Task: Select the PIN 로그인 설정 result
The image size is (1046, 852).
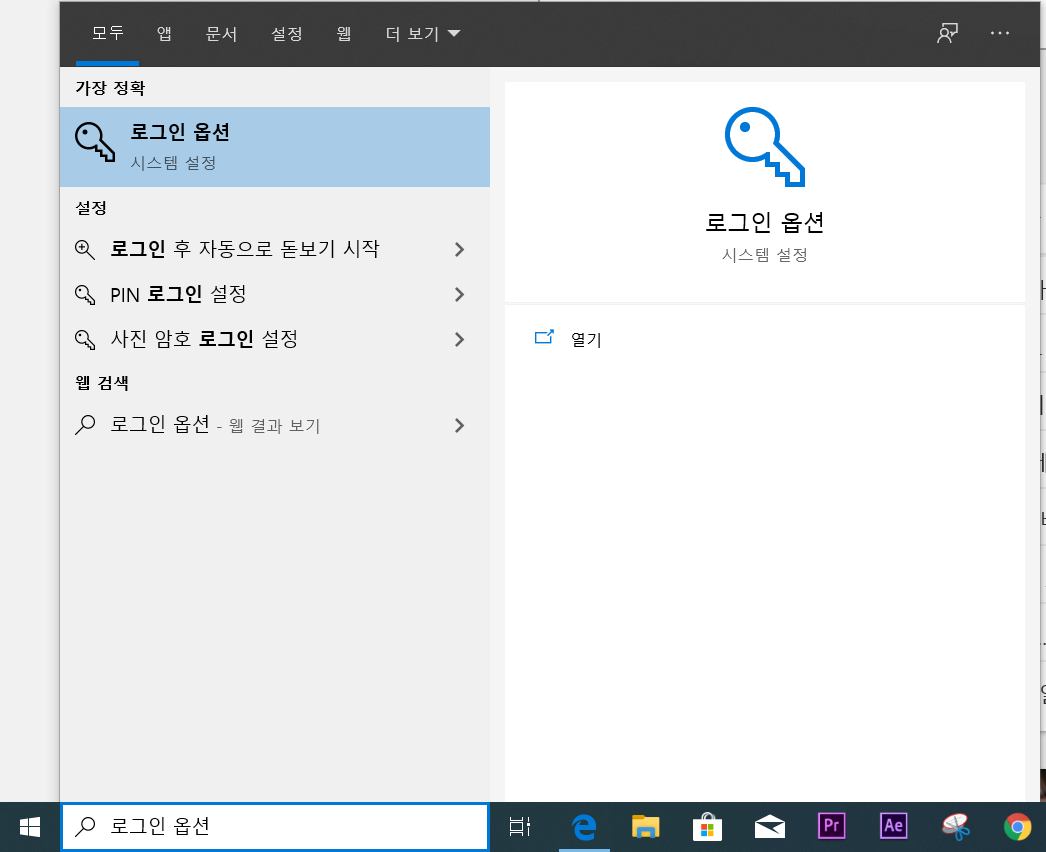Action: click(x=275, y=294)
